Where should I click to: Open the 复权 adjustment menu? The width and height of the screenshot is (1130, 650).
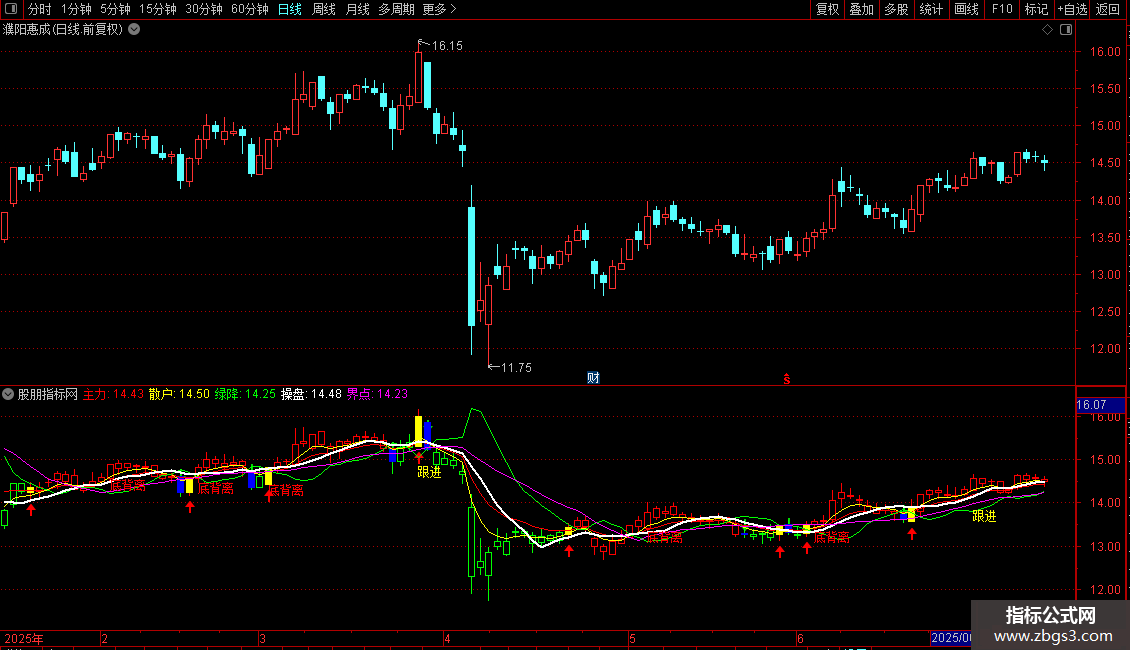click(827, 9)
